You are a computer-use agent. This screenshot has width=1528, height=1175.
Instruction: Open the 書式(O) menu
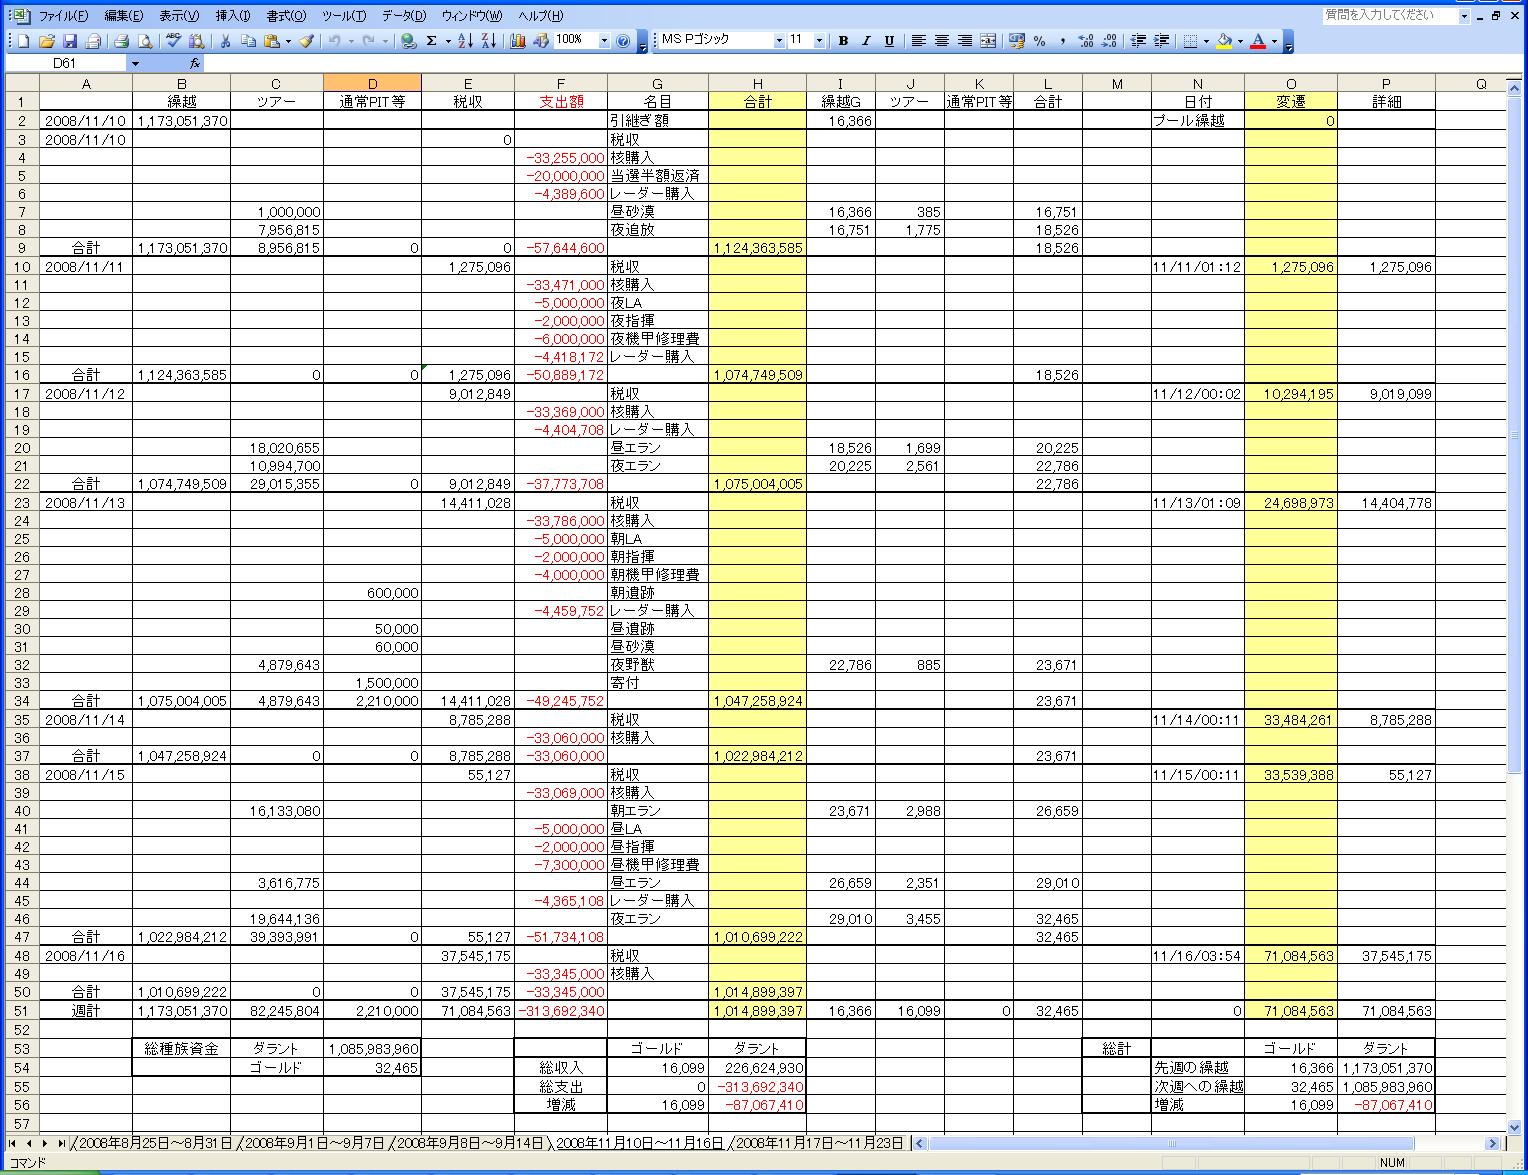coord(286,16)
